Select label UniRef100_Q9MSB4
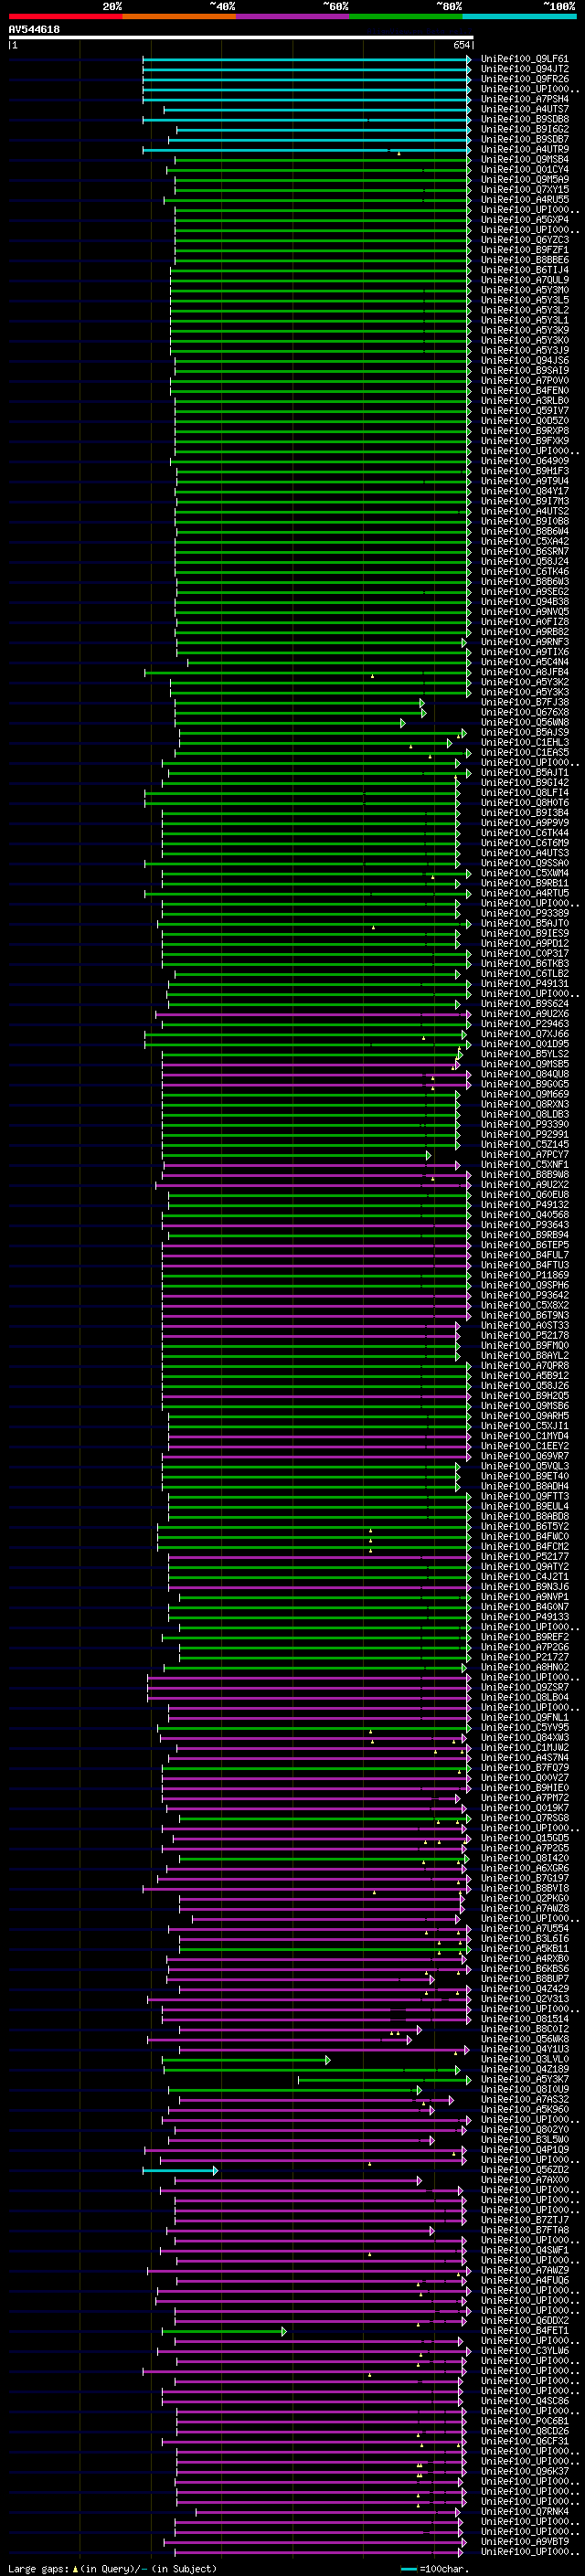The height and width of the screenshot is (2576, 585). (525, 159)
